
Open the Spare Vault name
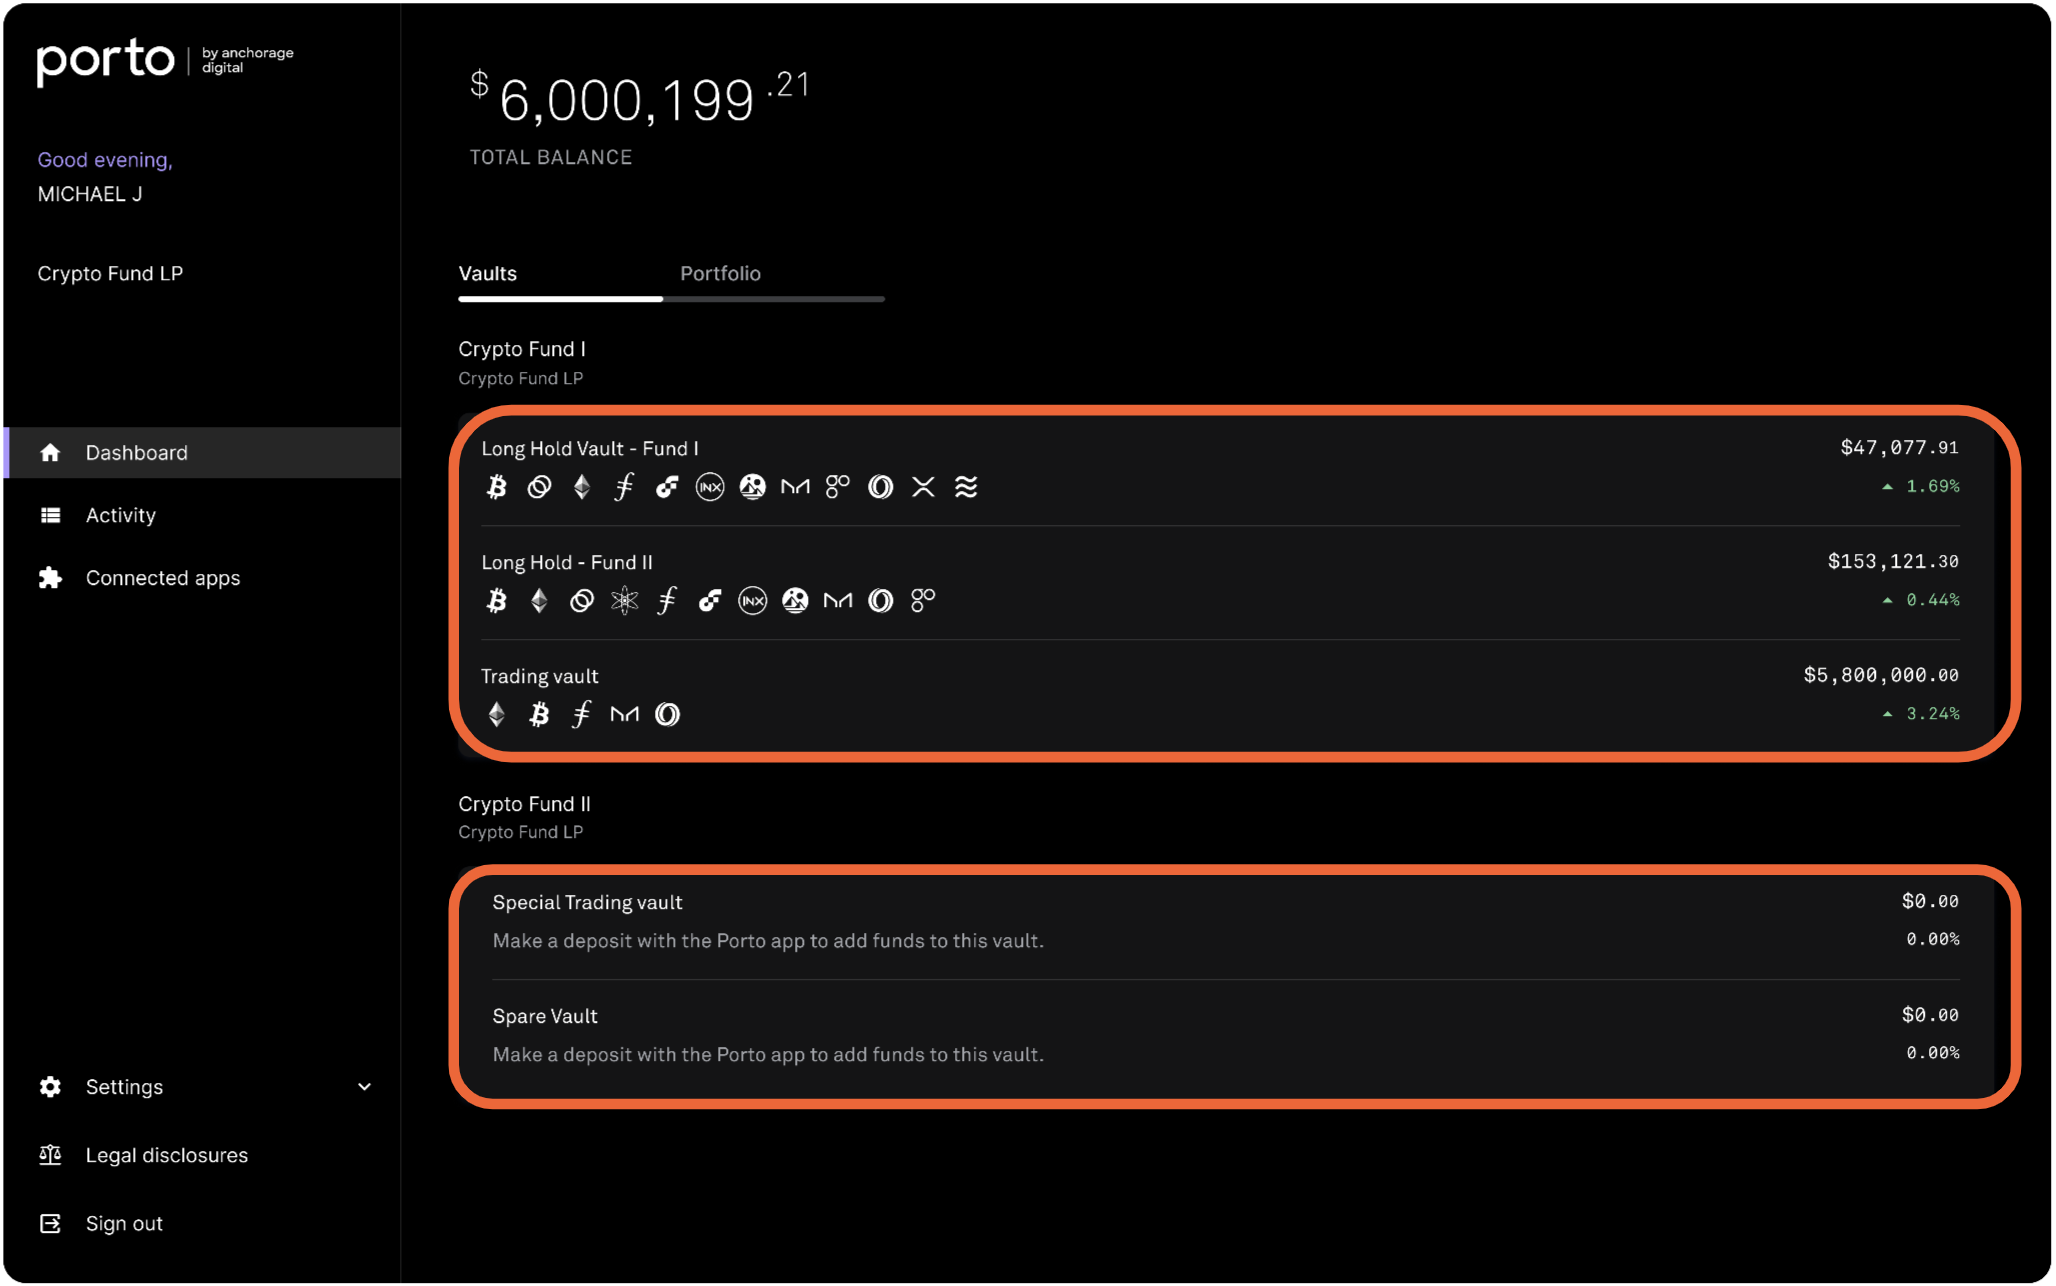(x=545, y=1017)
